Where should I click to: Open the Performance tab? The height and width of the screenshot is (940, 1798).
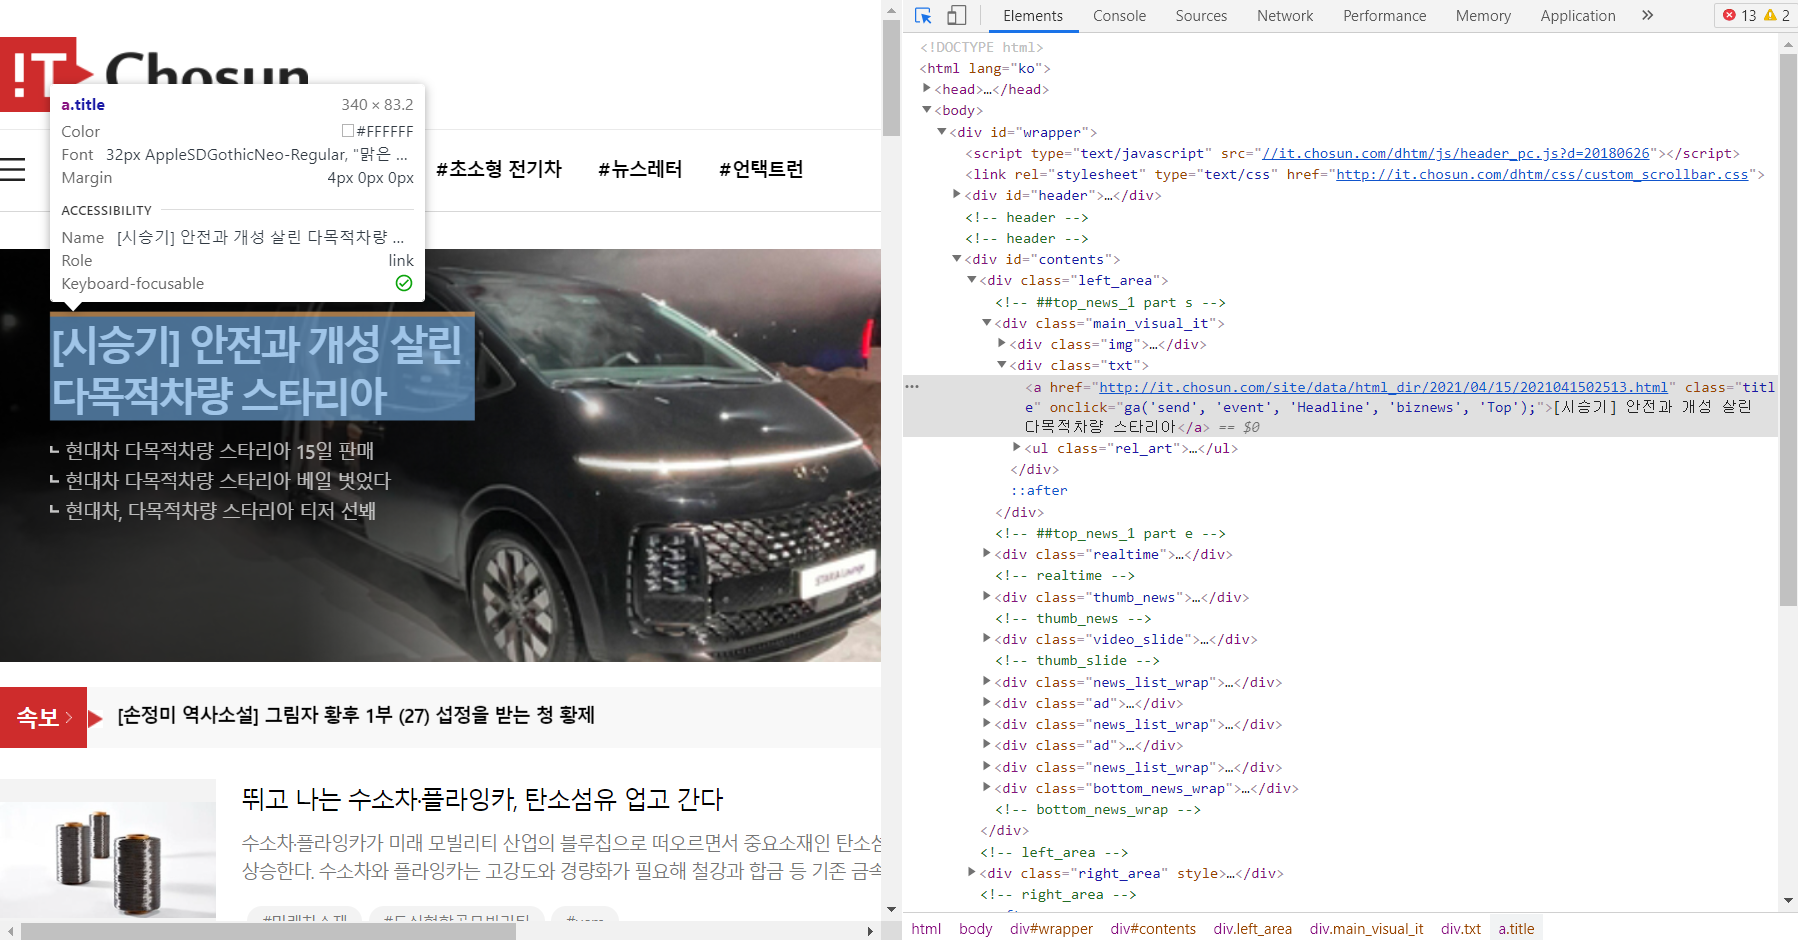tap(1384, 16)
